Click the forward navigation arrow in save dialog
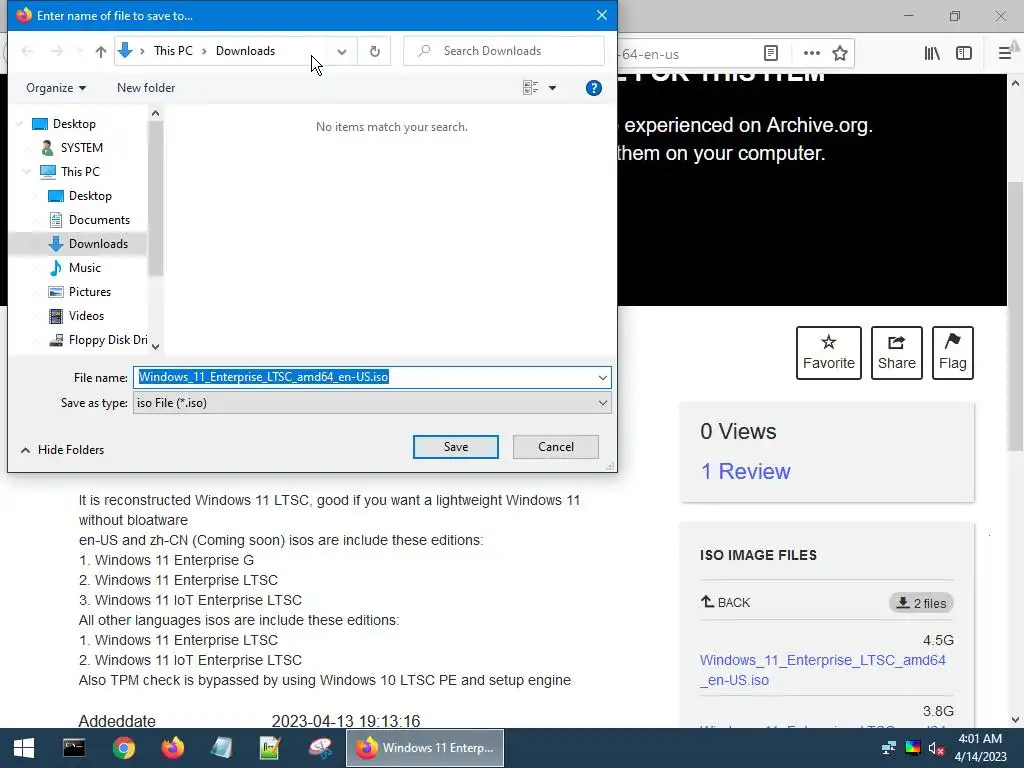 [x=57, y=51]
